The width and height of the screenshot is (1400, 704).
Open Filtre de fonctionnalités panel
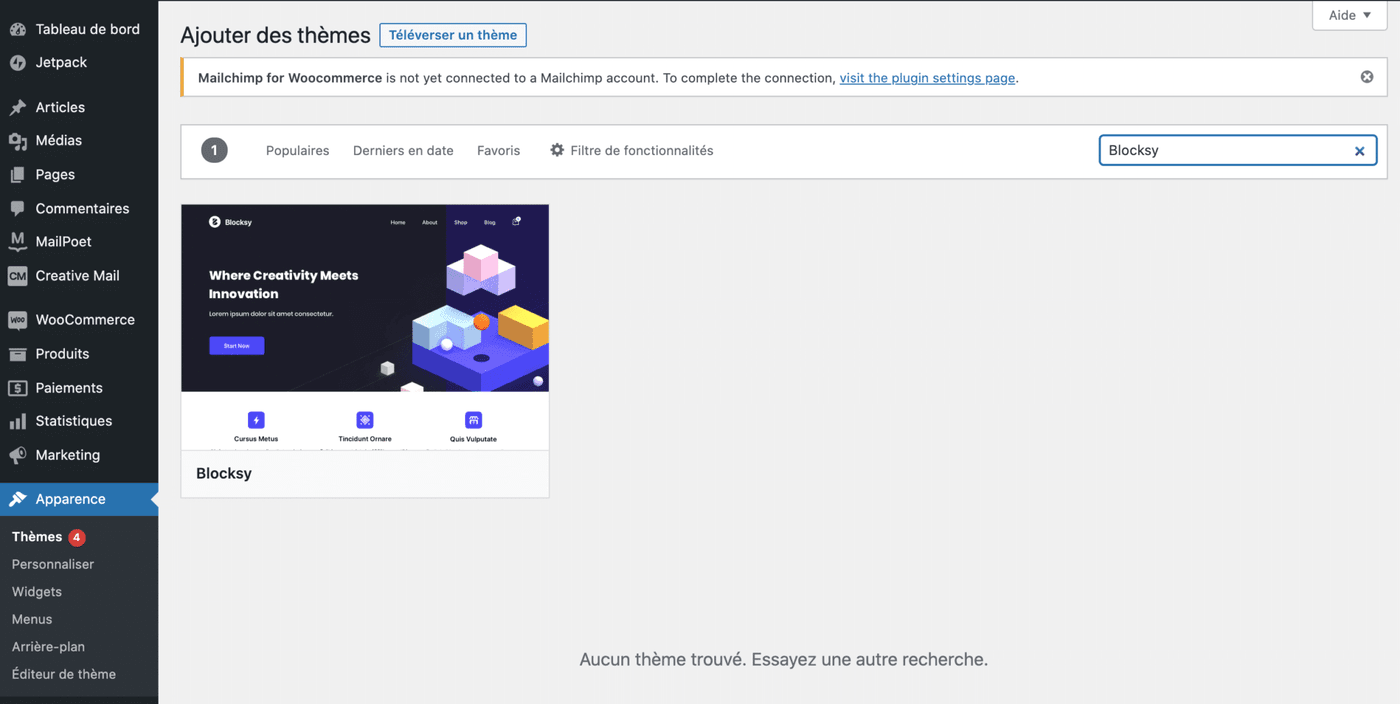click(631, 151)
